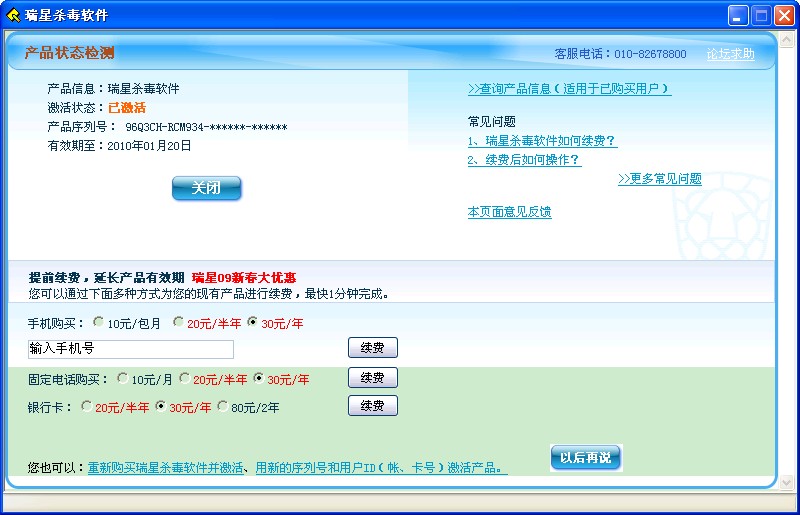
Task: Click customer service number 010-82678800
Action: 650,54
